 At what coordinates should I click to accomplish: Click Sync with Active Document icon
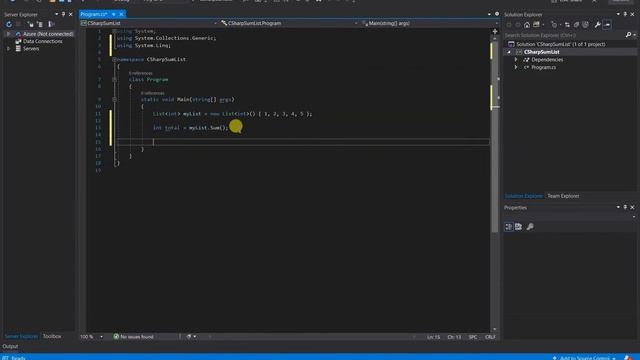click(567, 25)
